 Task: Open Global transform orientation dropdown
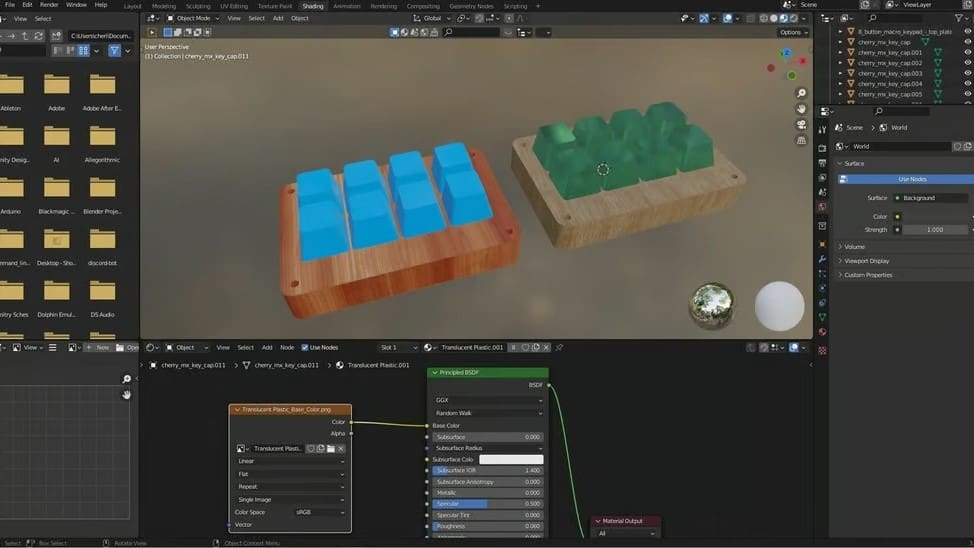[x=432, y=19]
